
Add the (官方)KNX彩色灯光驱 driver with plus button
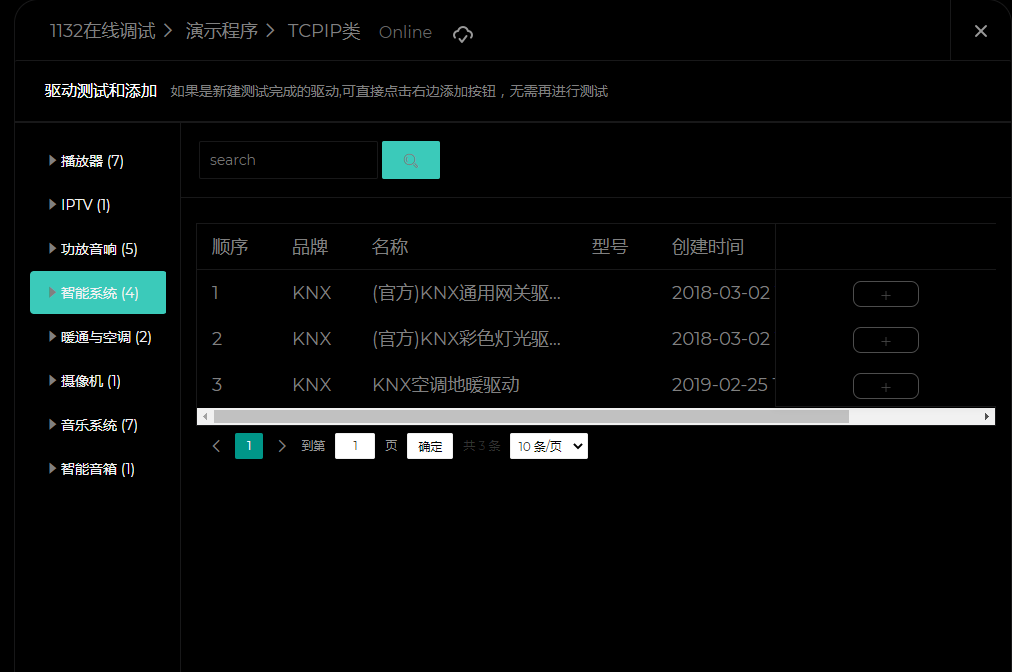coord(886,340)
